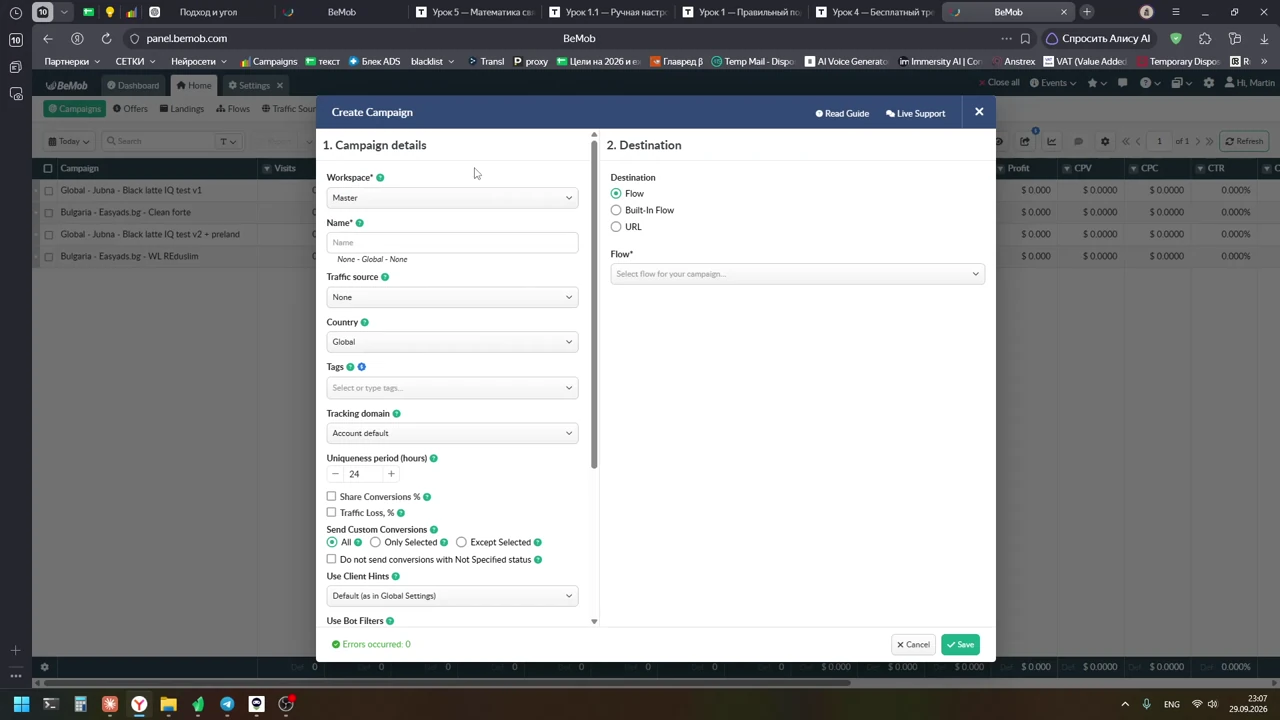
Task: Click the browser reload page icon
Action: (106, 38)
